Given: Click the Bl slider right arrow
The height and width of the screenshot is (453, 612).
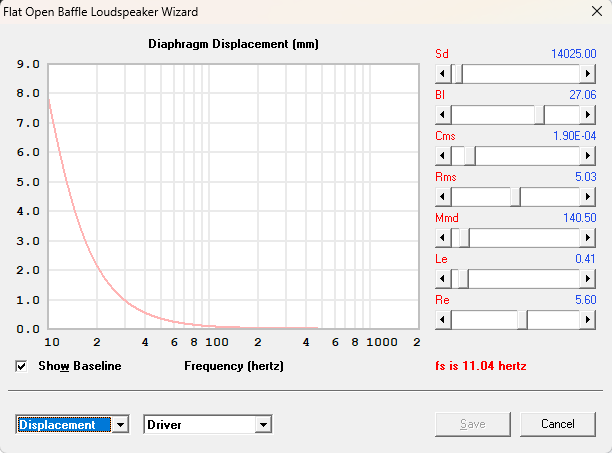Looking at the screenshot, I should point(587,115).
